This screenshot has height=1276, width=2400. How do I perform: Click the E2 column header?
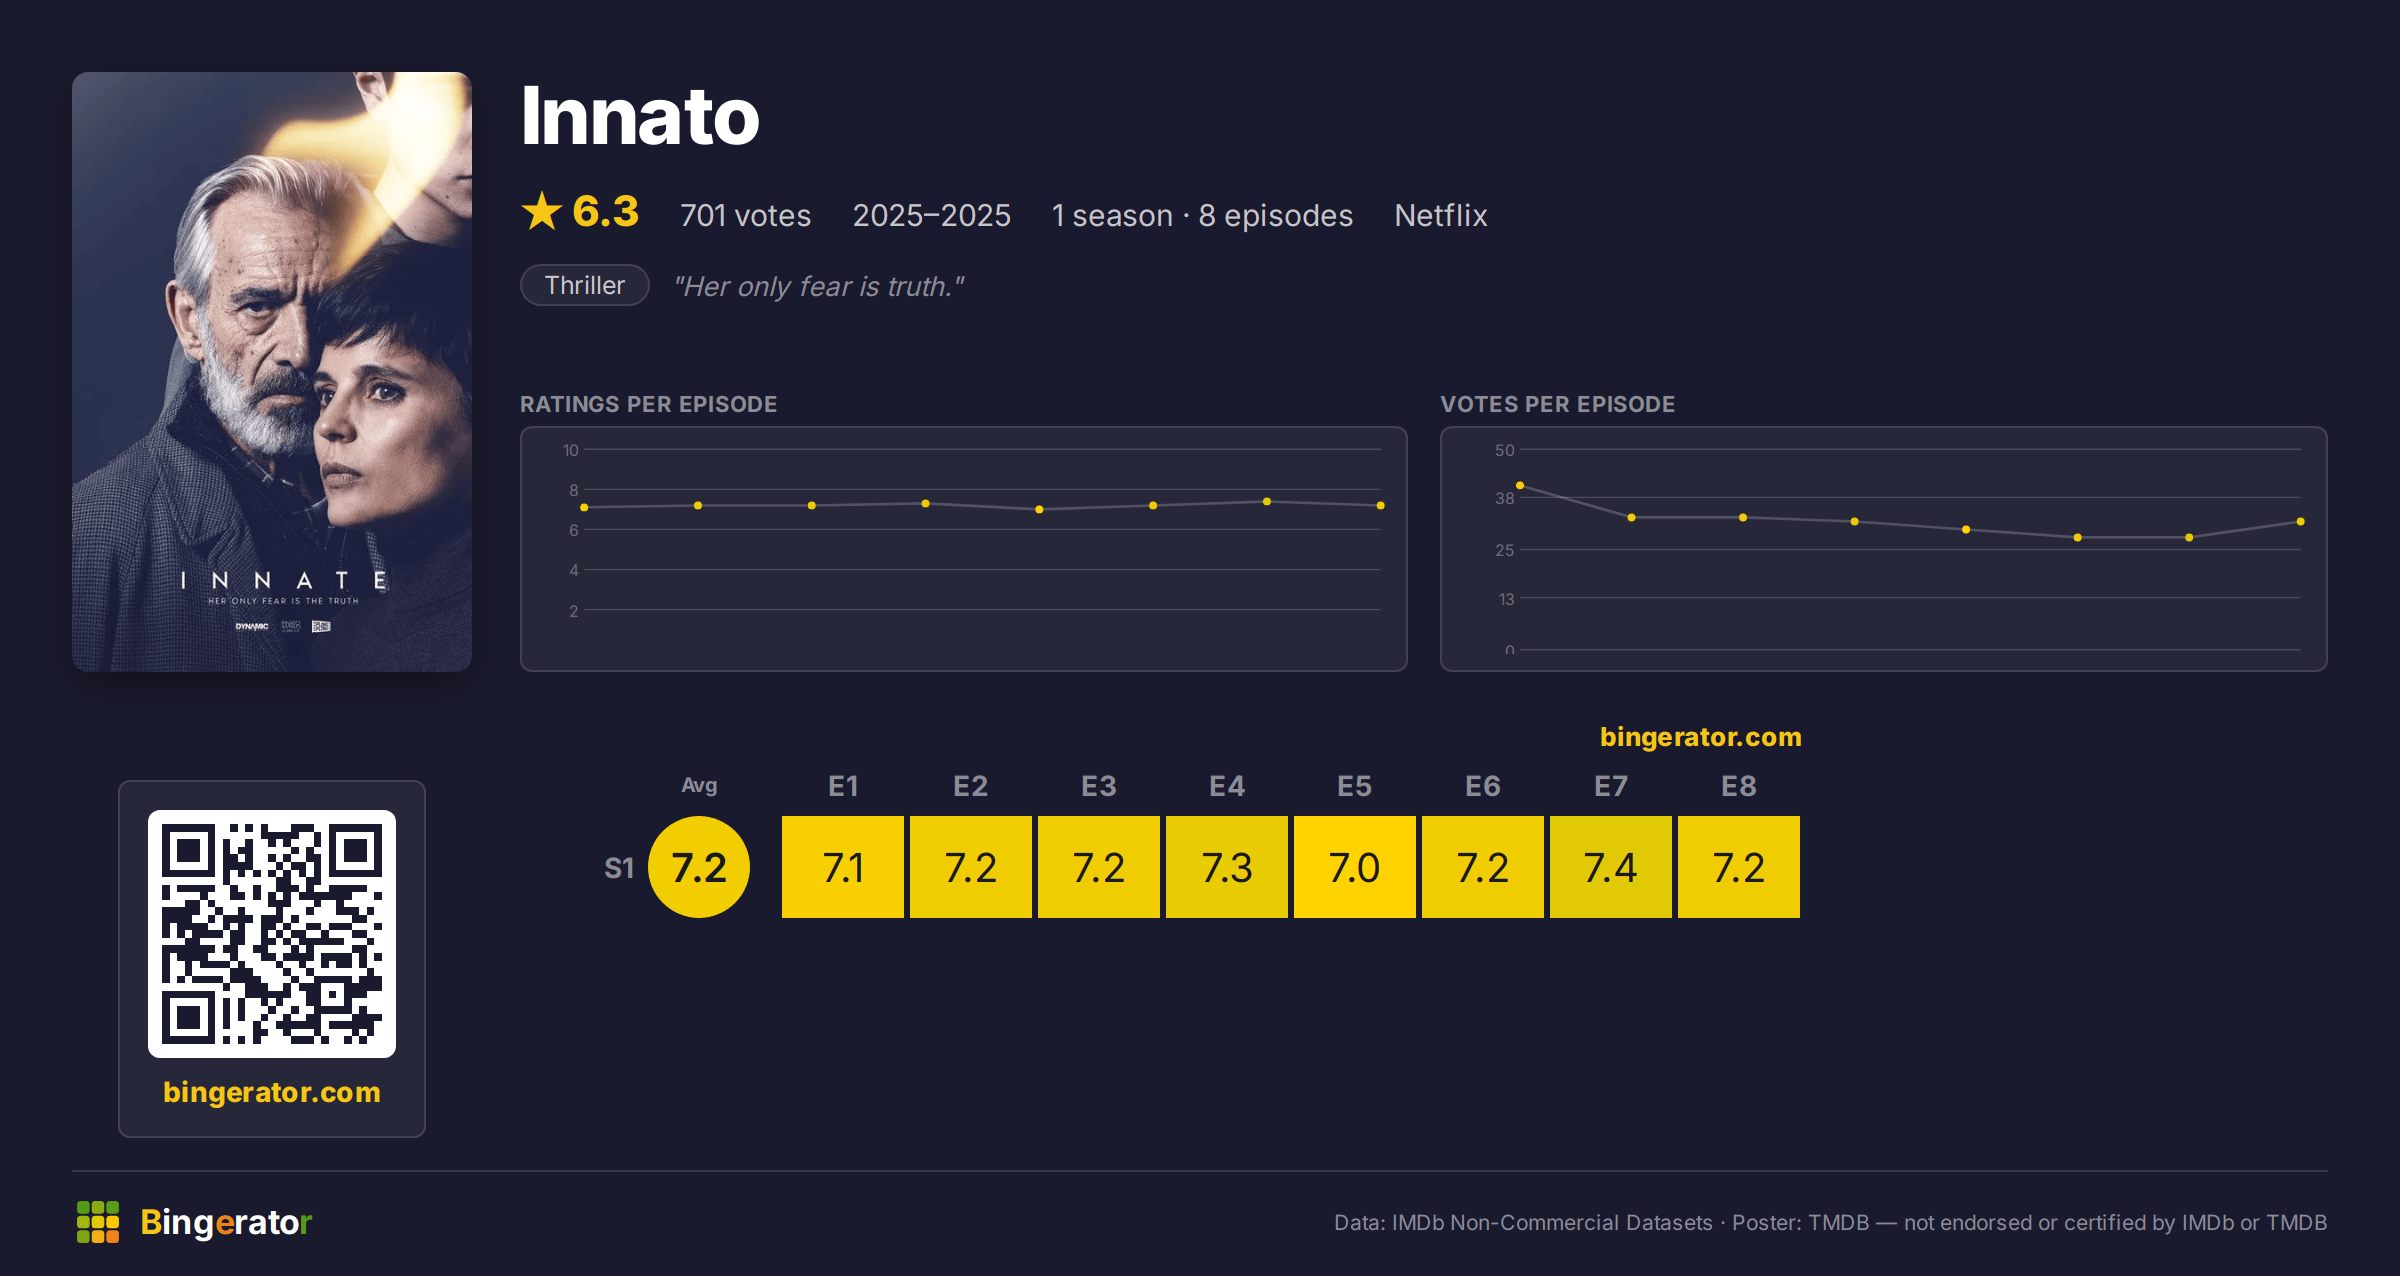(971, 786)
